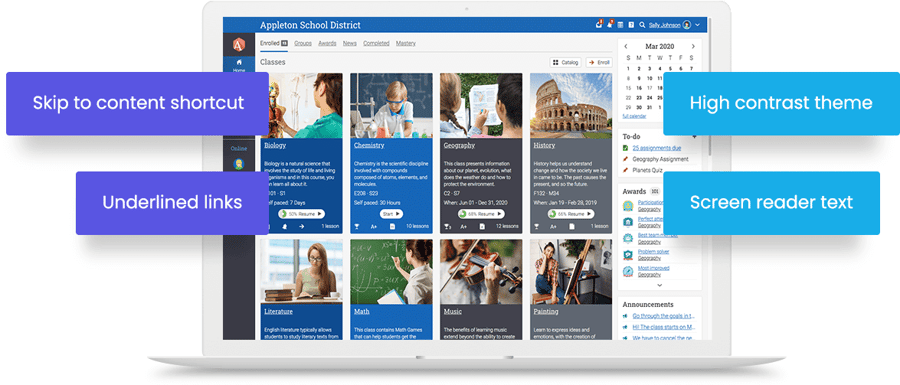
Task: Switch to the Groups tab
Action: [x=303, y=43]
